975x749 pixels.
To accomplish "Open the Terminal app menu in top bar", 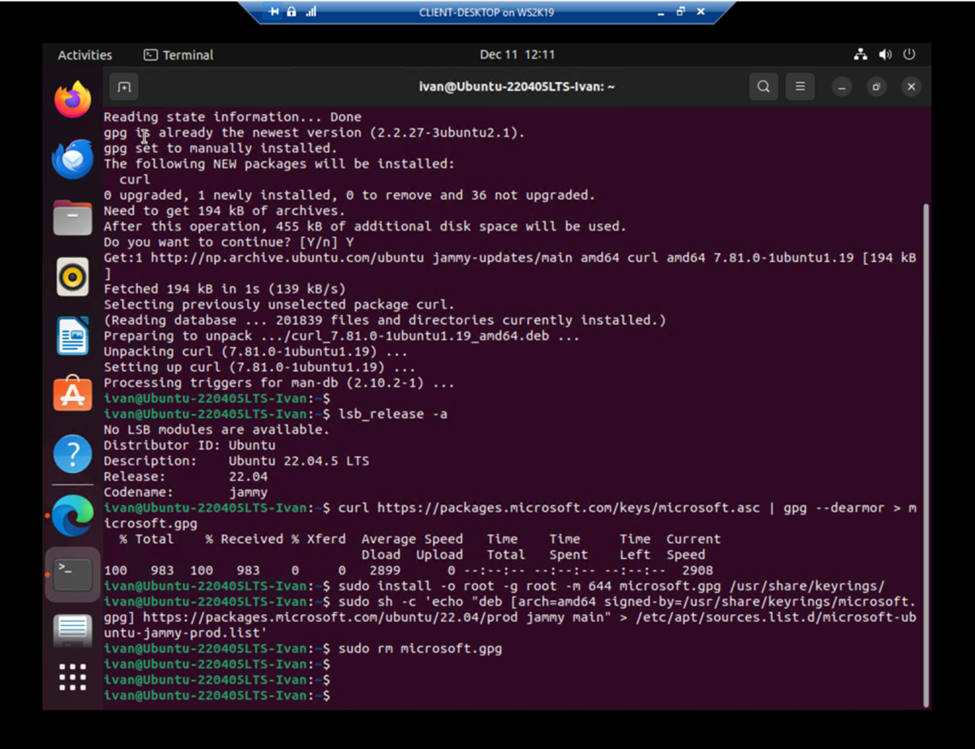I will (179, 55).
